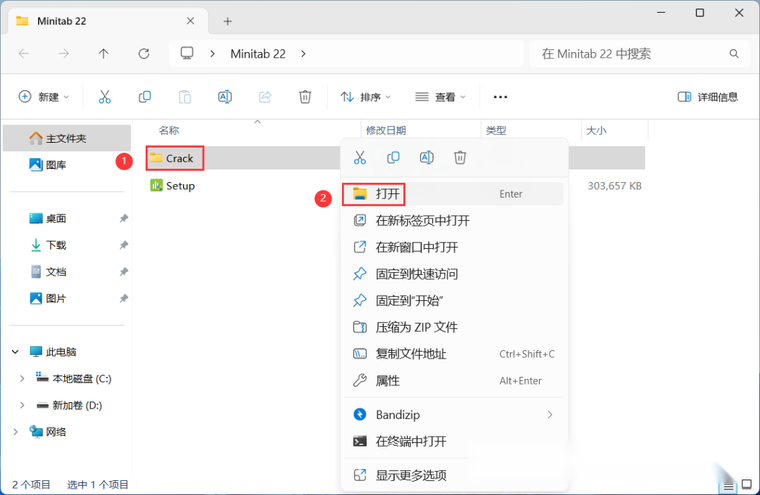
Task: Choose 固定到快速访问
Action: 454,274
